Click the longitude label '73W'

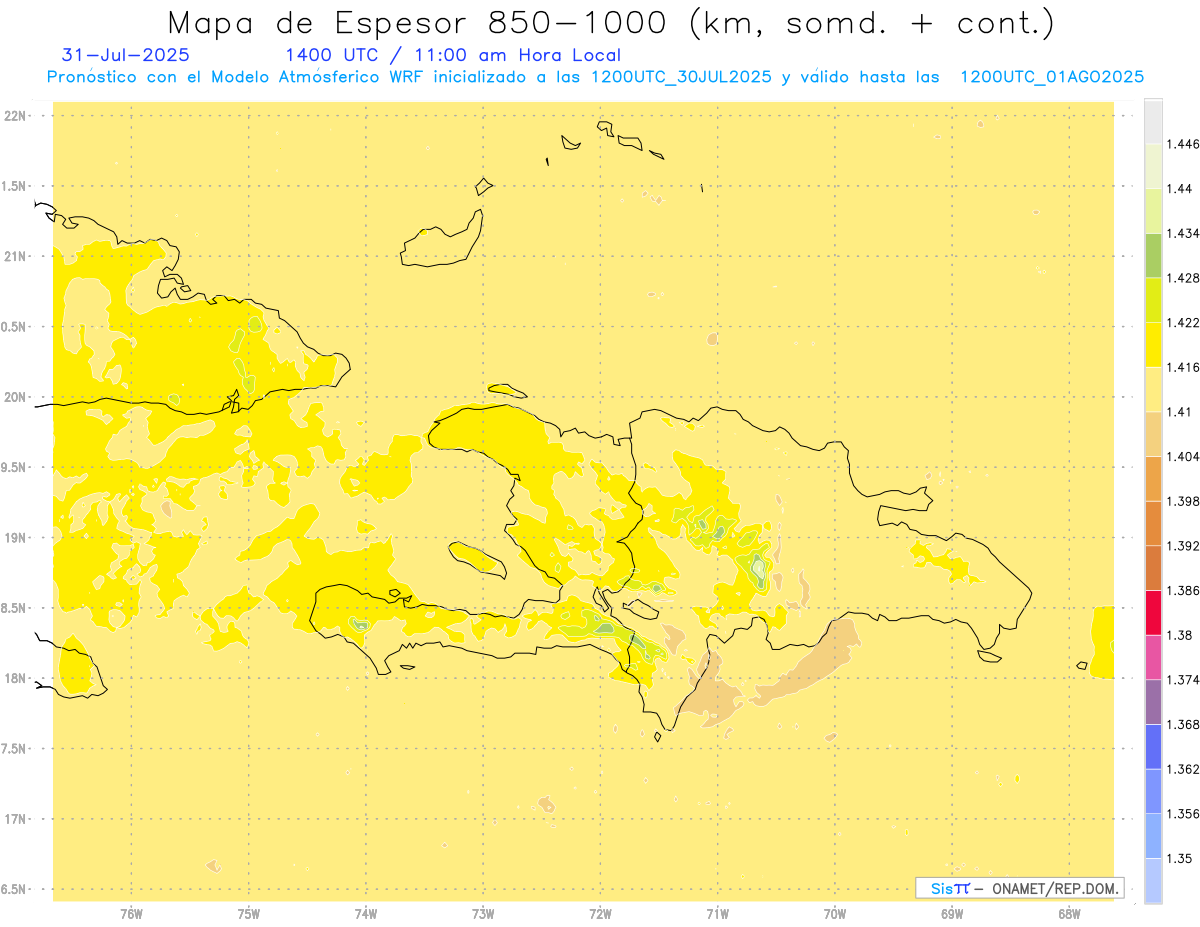pyautogui.click(x=483, y=914)
